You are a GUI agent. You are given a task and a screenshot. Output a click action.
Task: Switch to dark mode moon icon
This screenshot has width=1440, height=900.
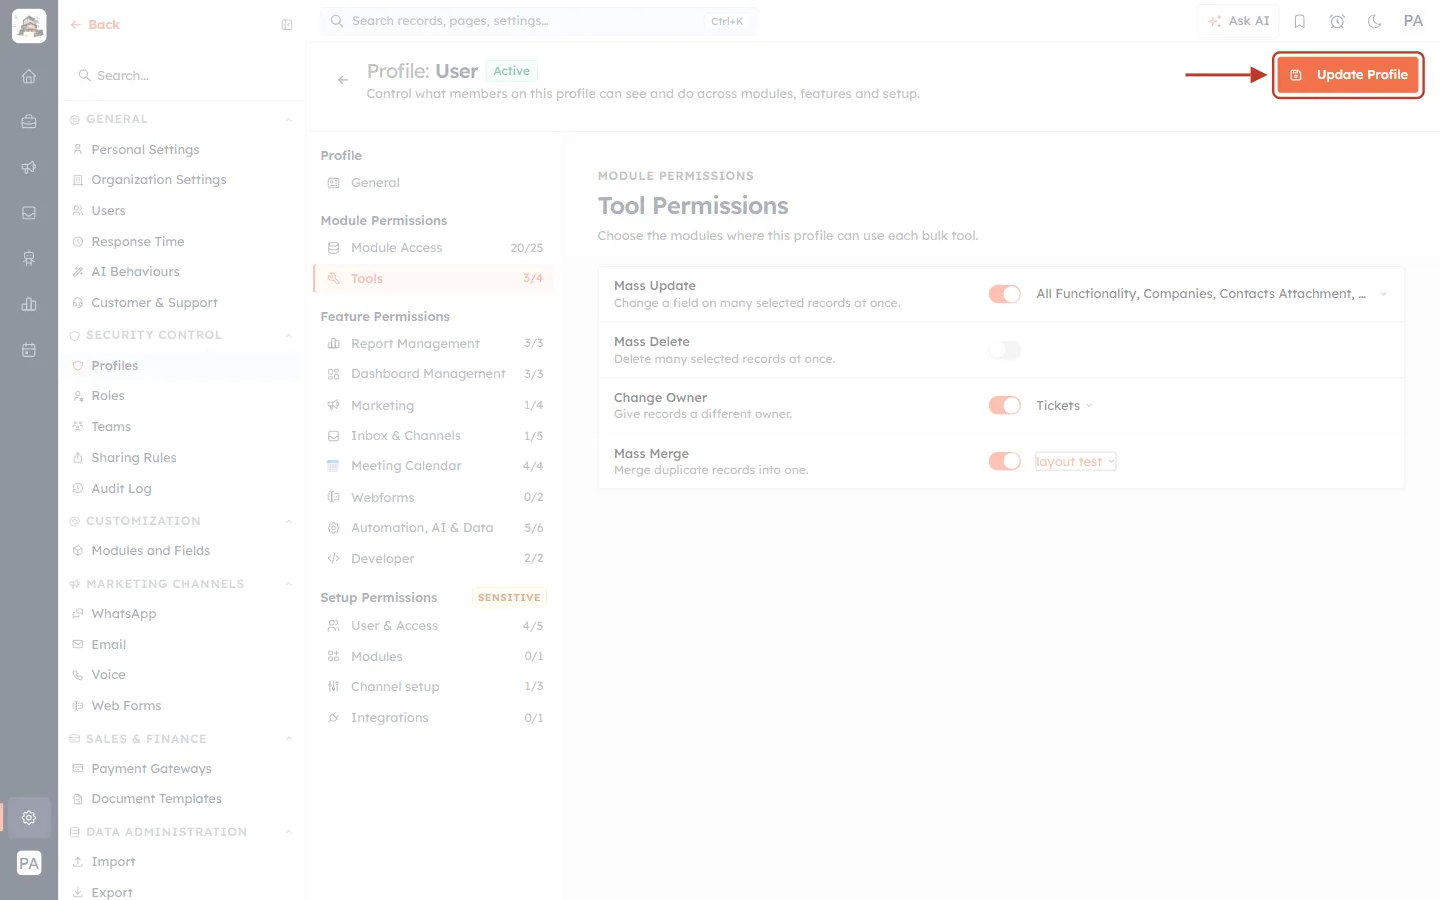point(1375,21)
